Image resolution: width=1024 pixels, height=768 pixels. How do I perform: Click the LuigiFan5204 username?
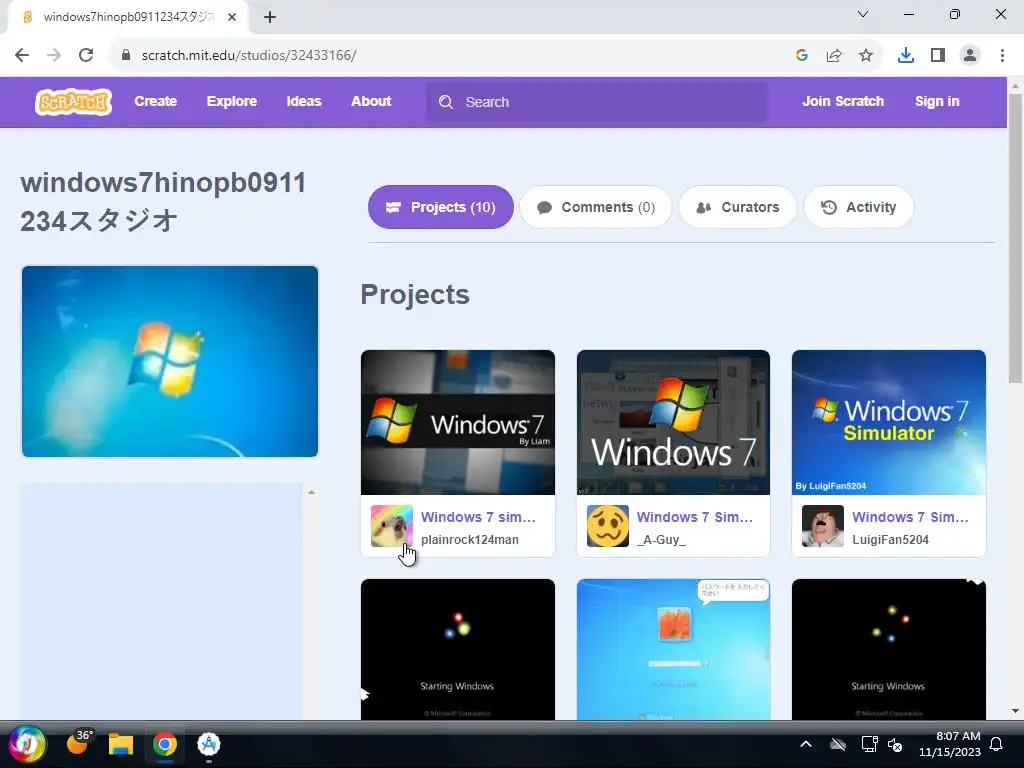(x=890, y=539)
